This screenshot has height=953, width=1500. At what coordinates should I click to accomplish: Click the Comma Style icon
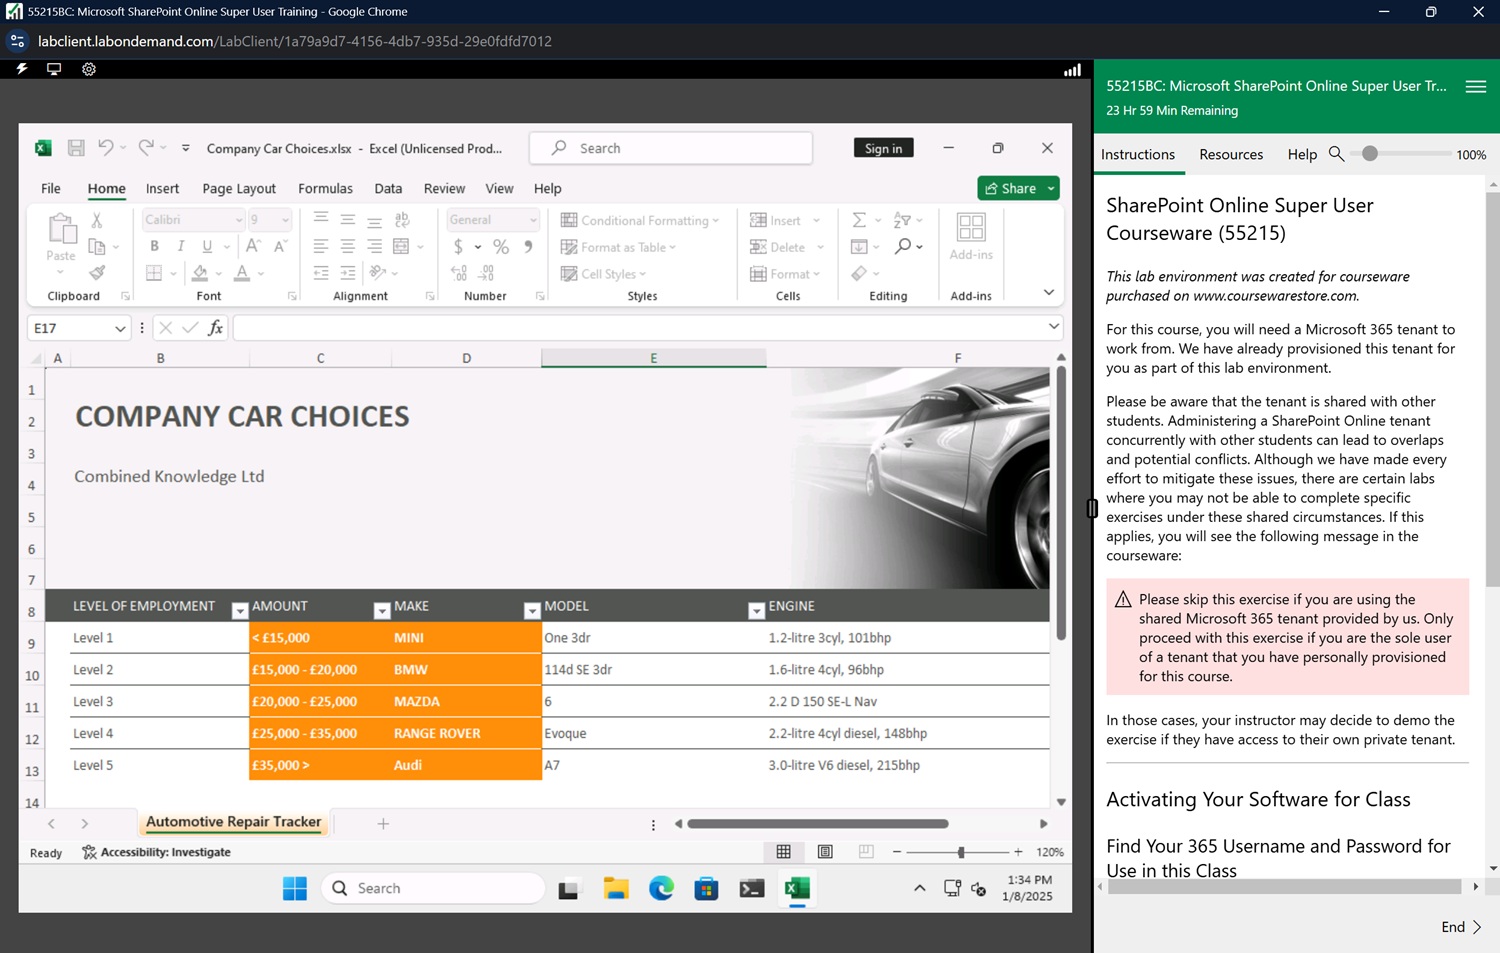click(x=528, y=246)
